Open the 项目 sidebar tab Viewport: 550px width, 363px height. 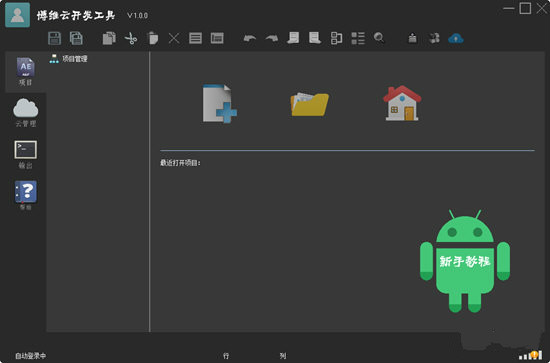pyautogui.click(x=26, y=72)
